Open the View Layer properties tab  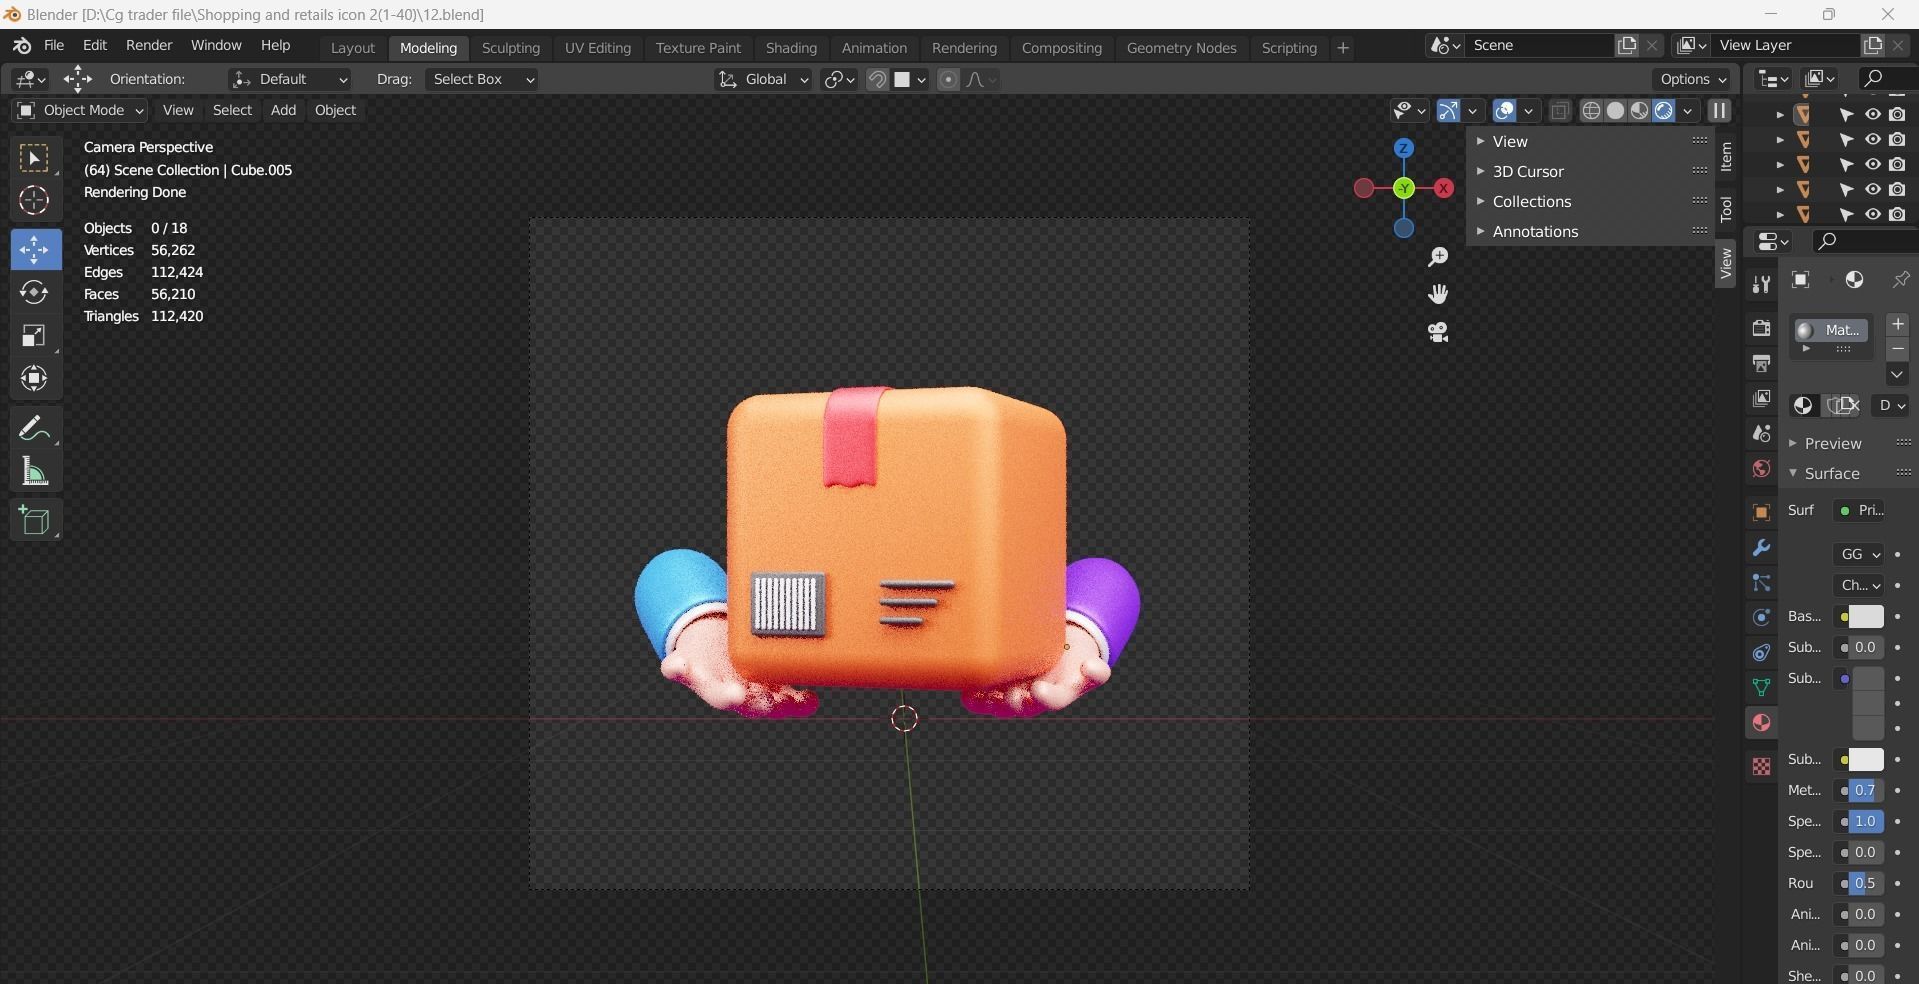(x=1761, y=398)
